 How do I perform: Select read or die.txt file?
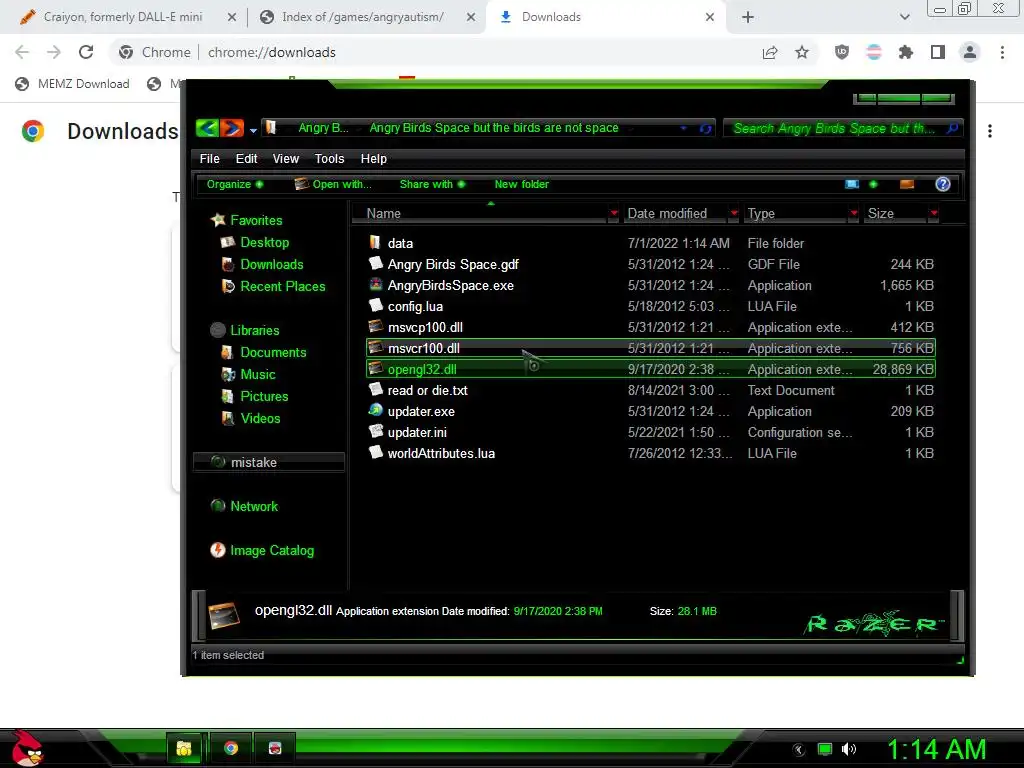651,391
